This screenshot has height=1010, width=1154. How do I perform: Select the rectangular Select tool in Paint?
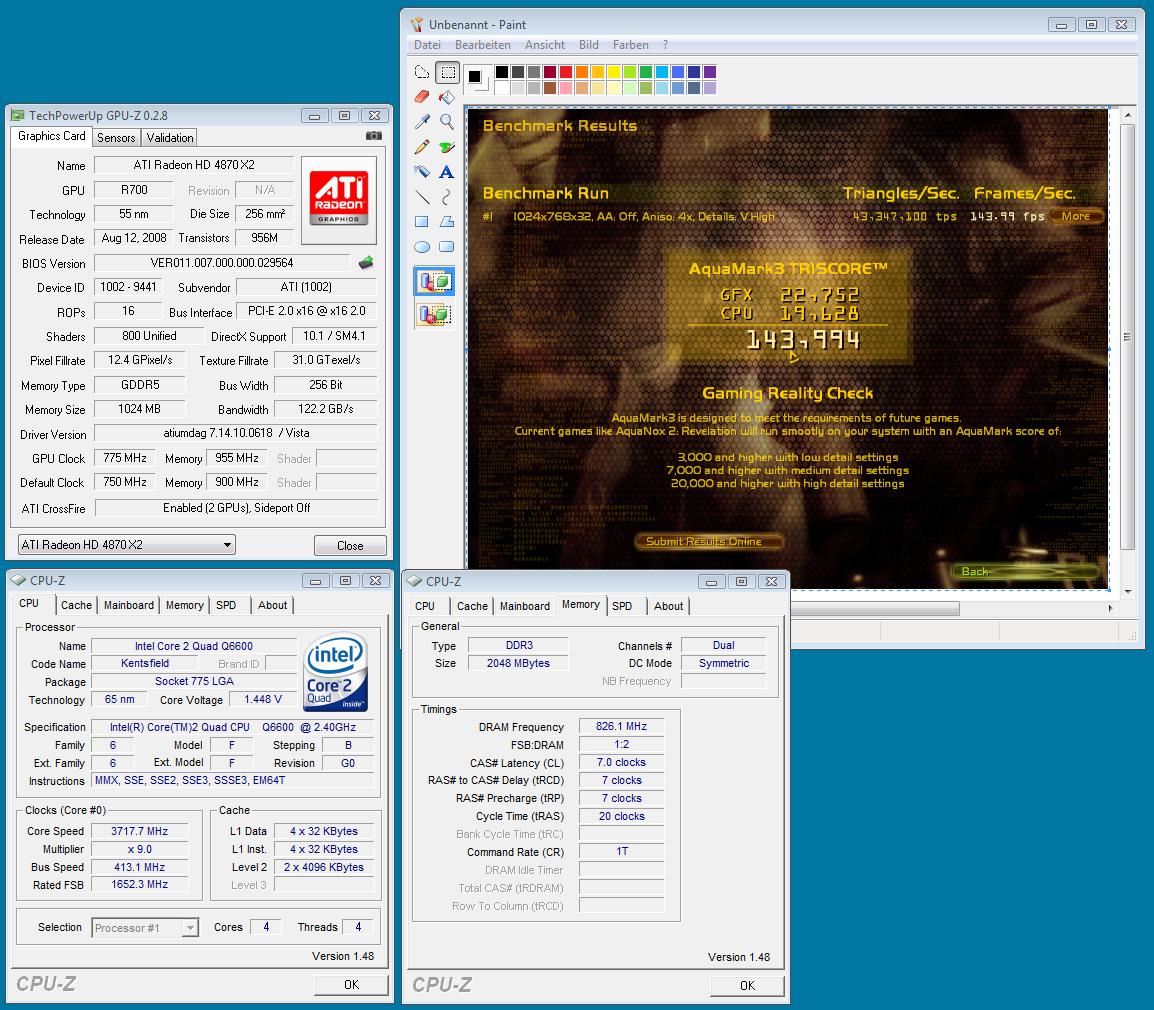pos(447,72)
